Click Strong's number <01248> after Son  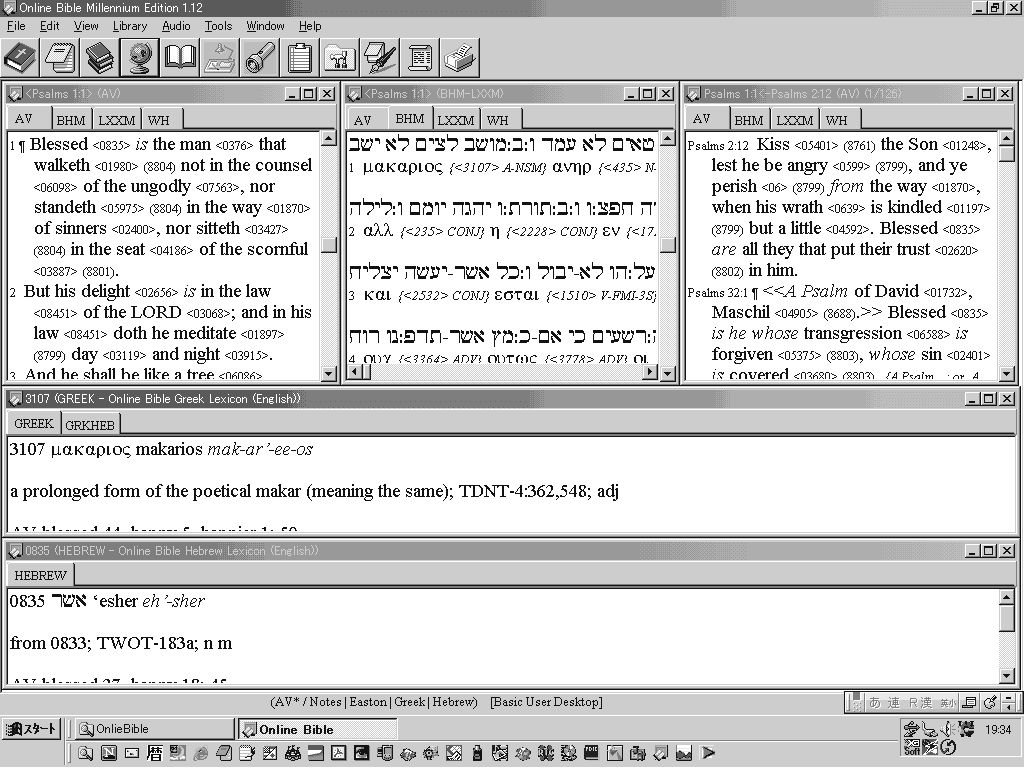(x=963, y=146)
